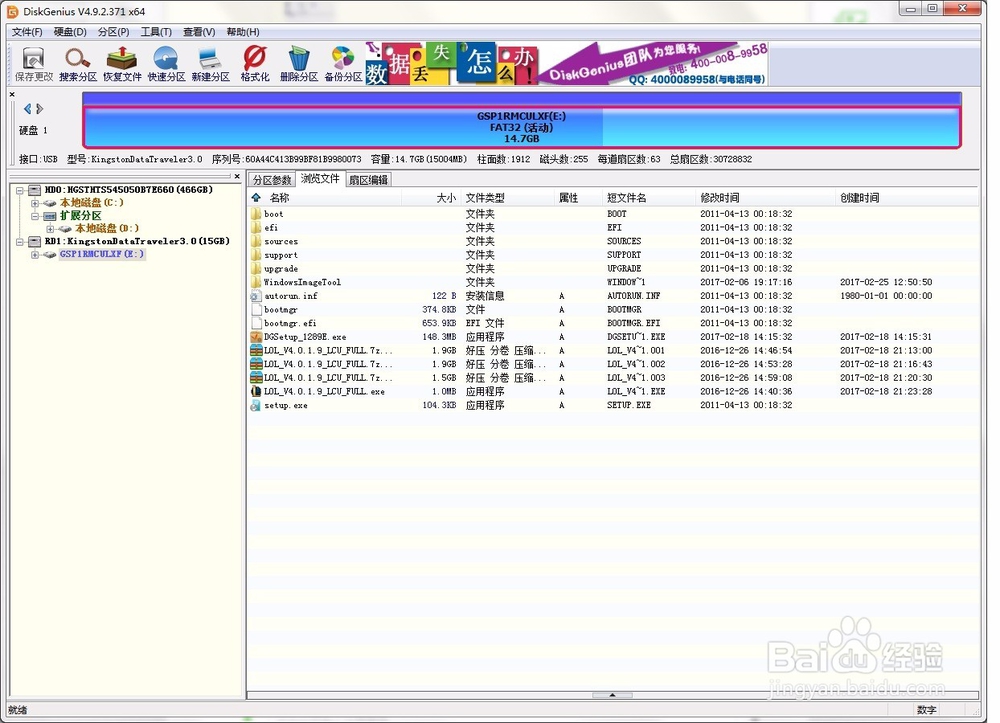The image size is (1000, 723).
Task: Open Backup Partition (备份分区) tool
Action: [x=343, y=64]
